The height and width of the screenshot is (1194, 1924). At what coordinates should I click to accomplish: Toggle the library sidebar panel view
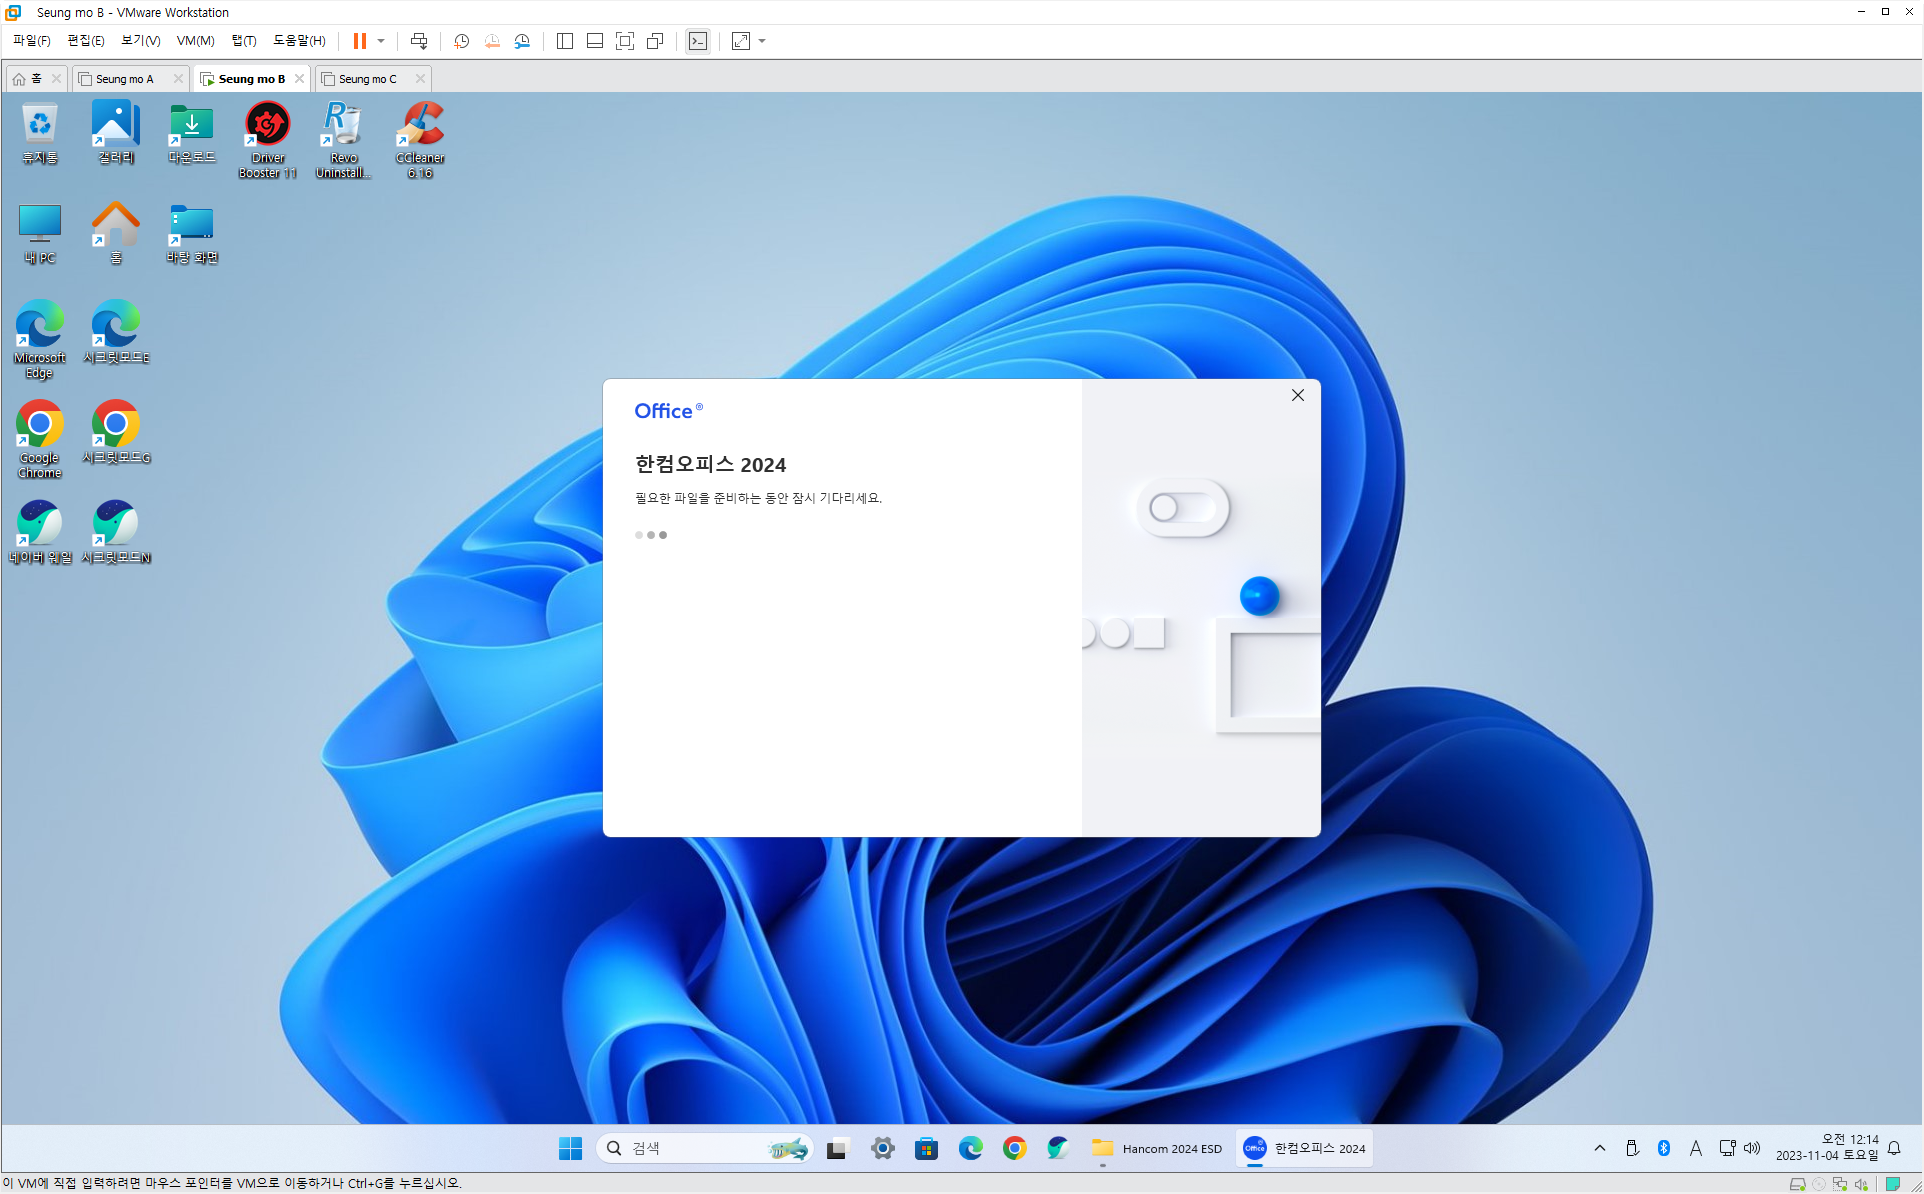(x=565, y=41)
